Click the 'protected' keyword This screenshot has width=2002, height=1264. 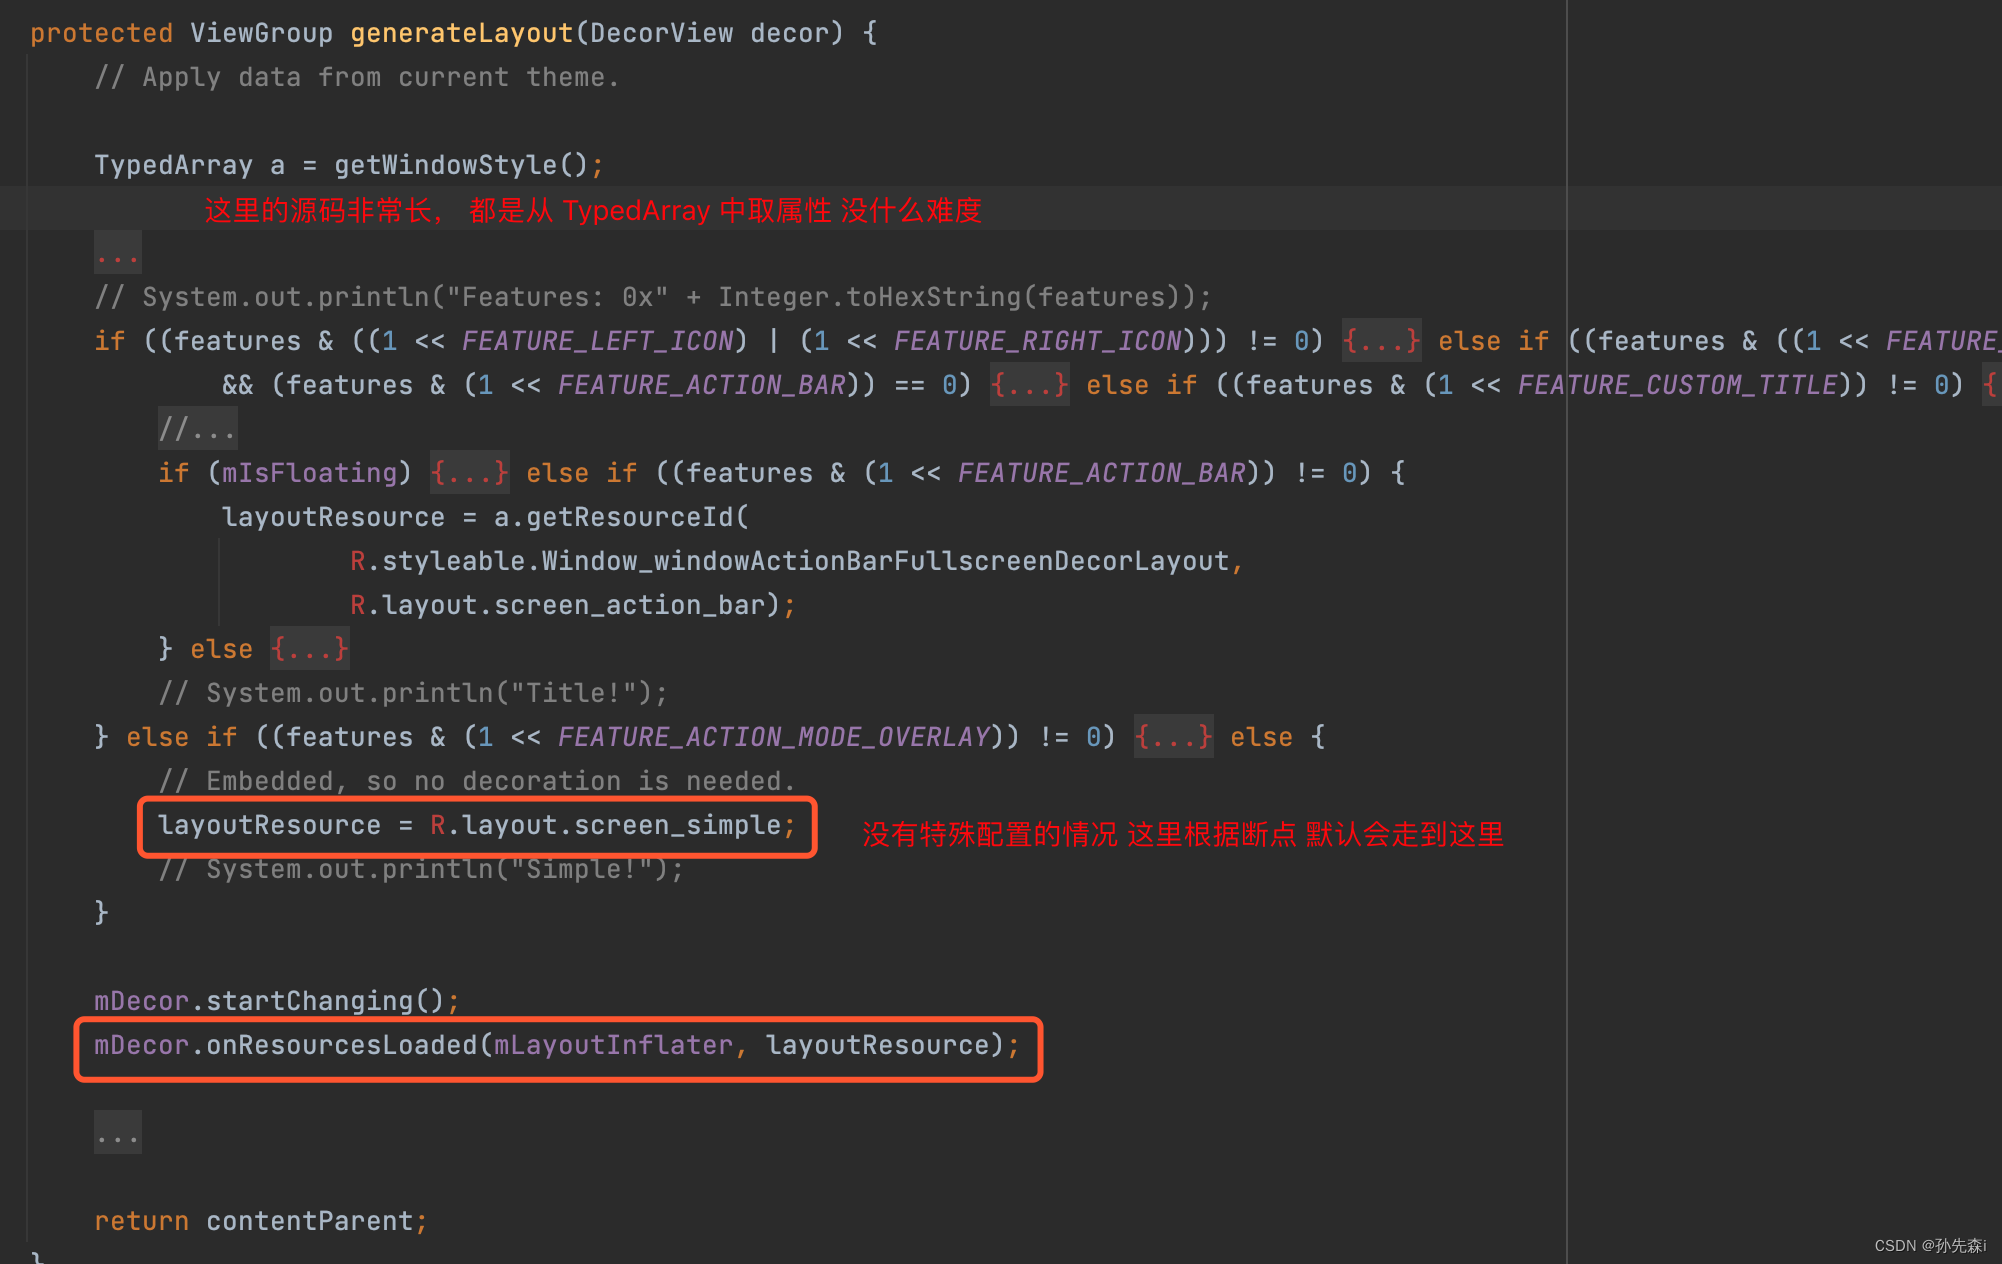click(x=102, y=33)
